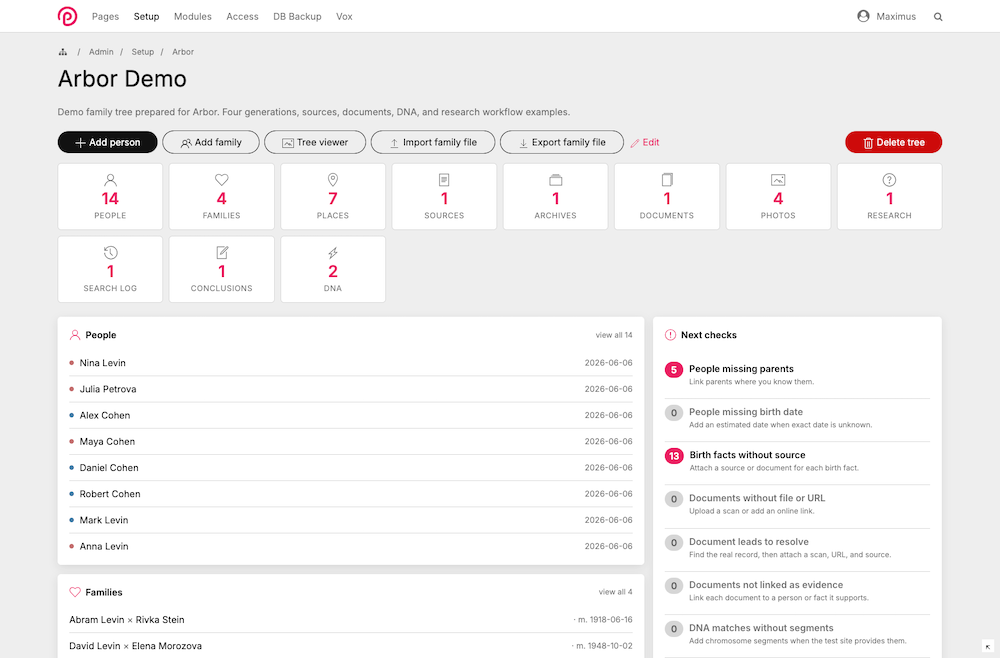1000x658 pixels.
Task: Open the Photos stat card
Action: pos(778,196)
